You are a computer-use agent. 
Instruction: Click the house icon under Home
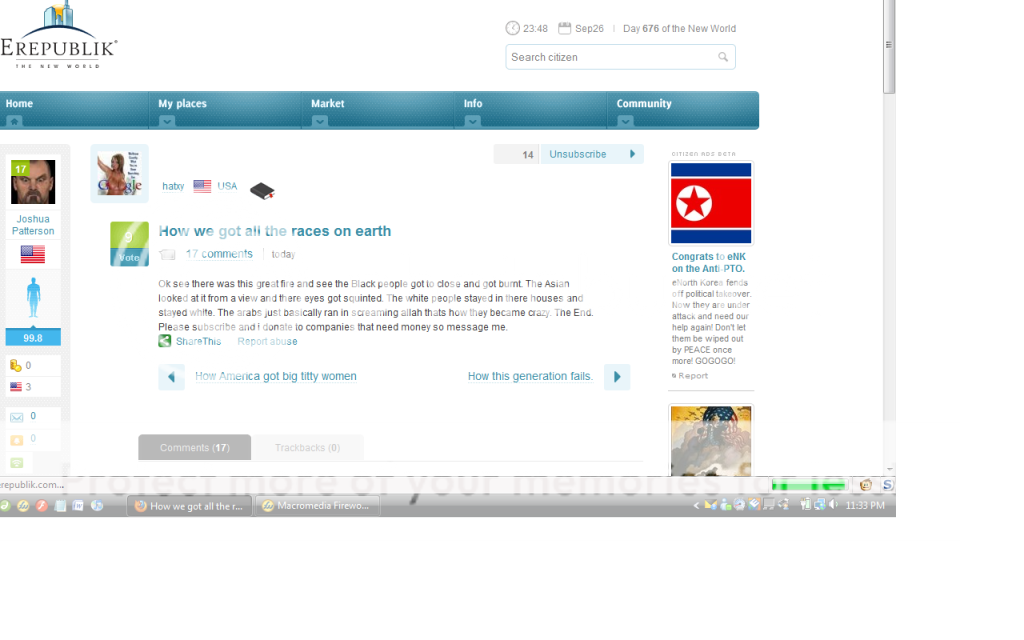pyautogui.click(x=14, y=121)
